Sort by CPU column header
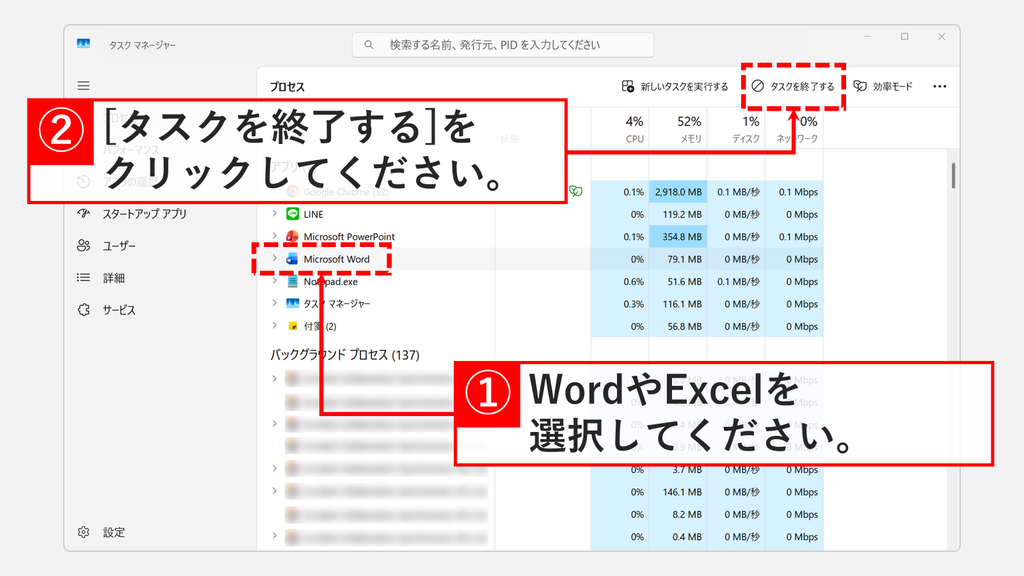1024x576 pixels. coord(620,129)
